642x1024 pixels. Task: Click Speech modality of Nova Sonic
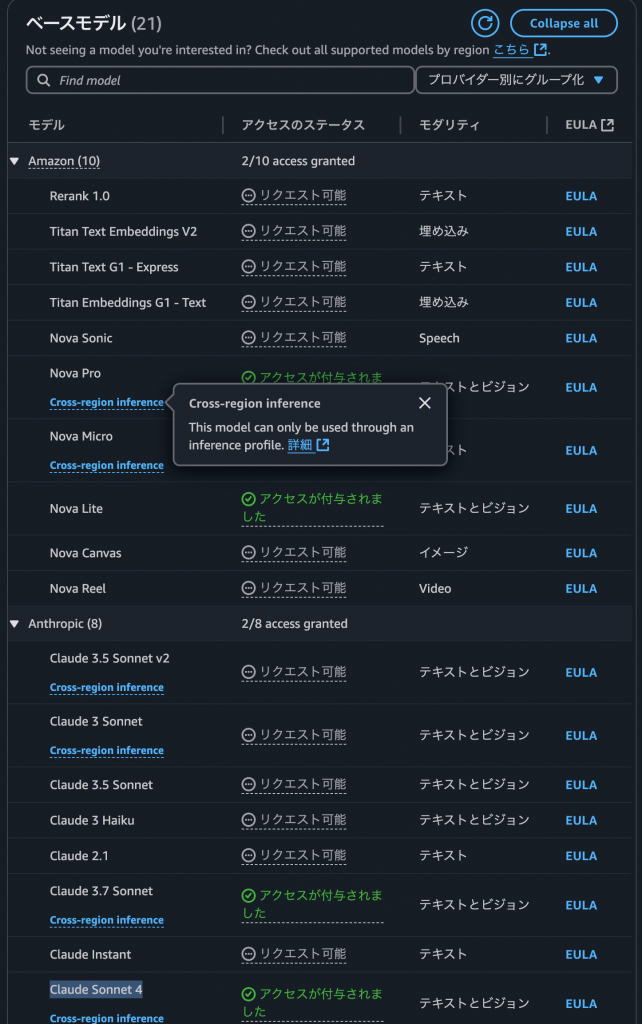[439, 338]
